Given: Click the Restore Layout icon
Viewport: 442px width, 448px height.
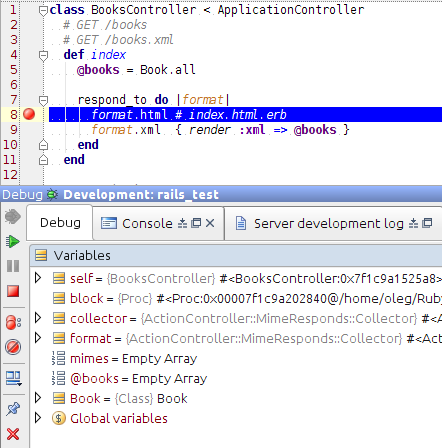Looking at the screenshot, I should (13, 378).
